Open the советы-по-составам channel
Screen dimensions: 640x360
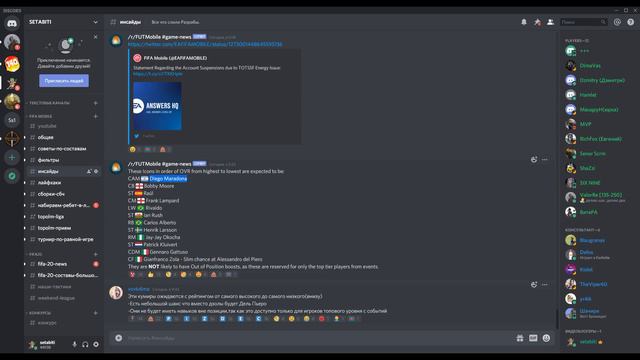point(64,149)
